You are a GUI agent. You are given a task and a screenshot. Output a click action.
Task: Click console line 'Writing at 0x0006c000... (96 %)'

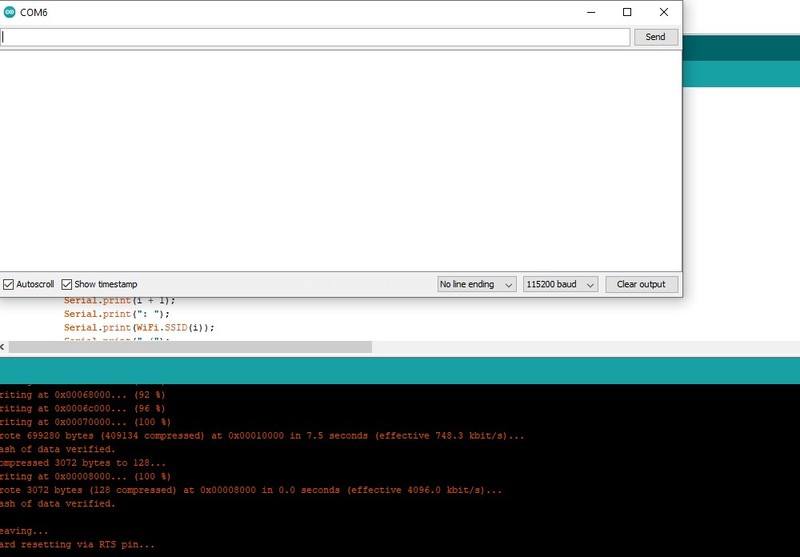click(x=82, y=409)
